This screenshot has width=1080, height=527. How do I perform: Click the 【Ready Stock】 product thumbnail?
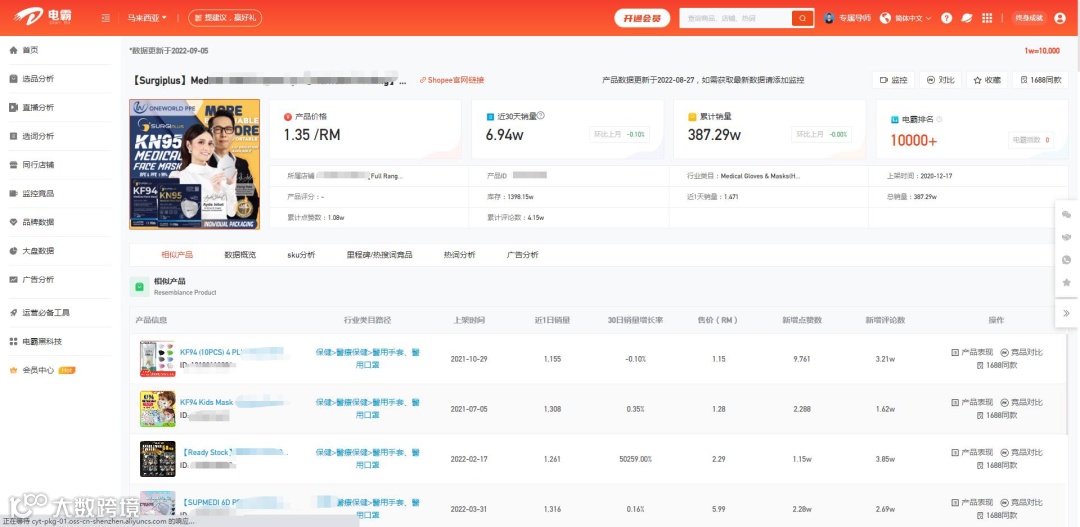coord(158,459)
